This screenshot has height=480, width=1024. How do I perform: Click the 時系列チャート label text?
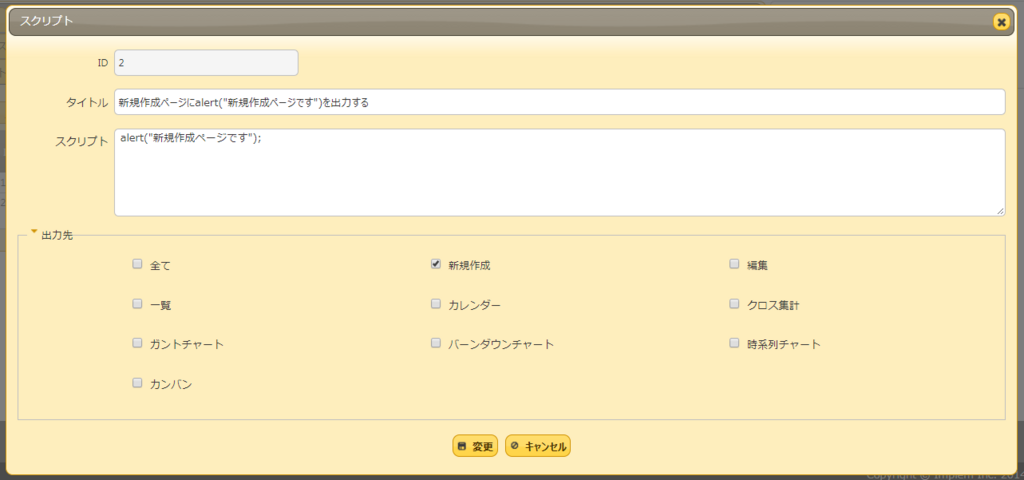784,345
